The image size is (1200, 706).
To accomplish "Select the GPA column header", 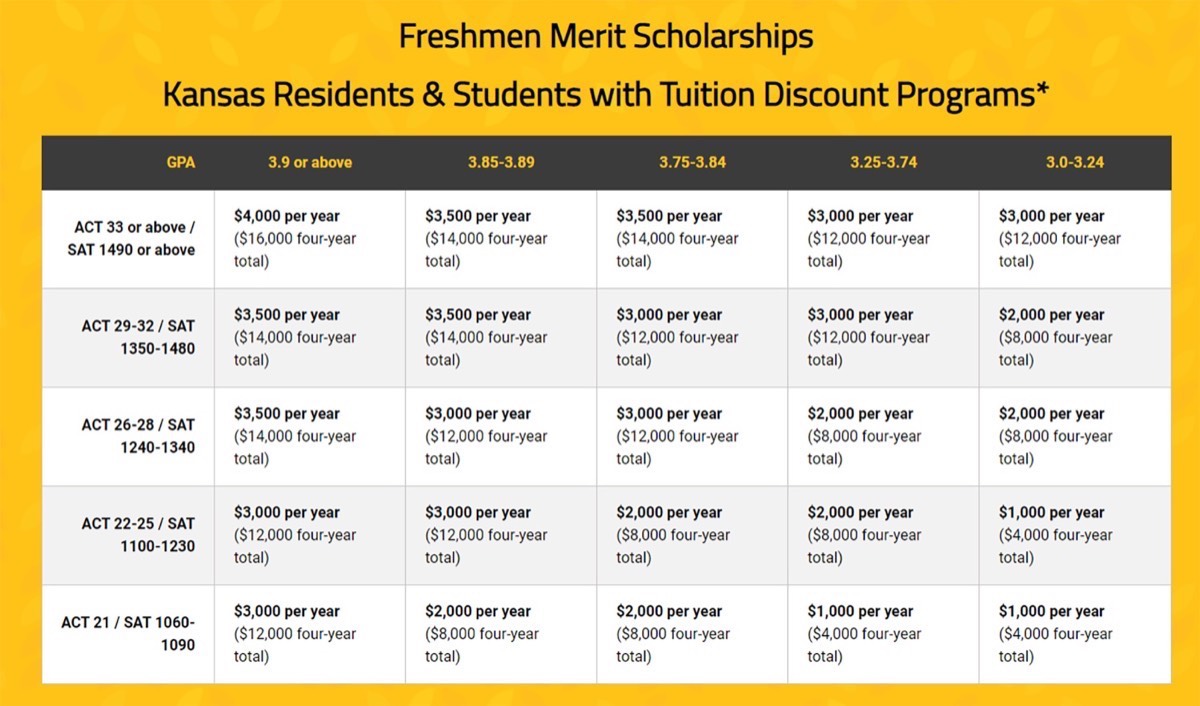I will pos(181,162).
